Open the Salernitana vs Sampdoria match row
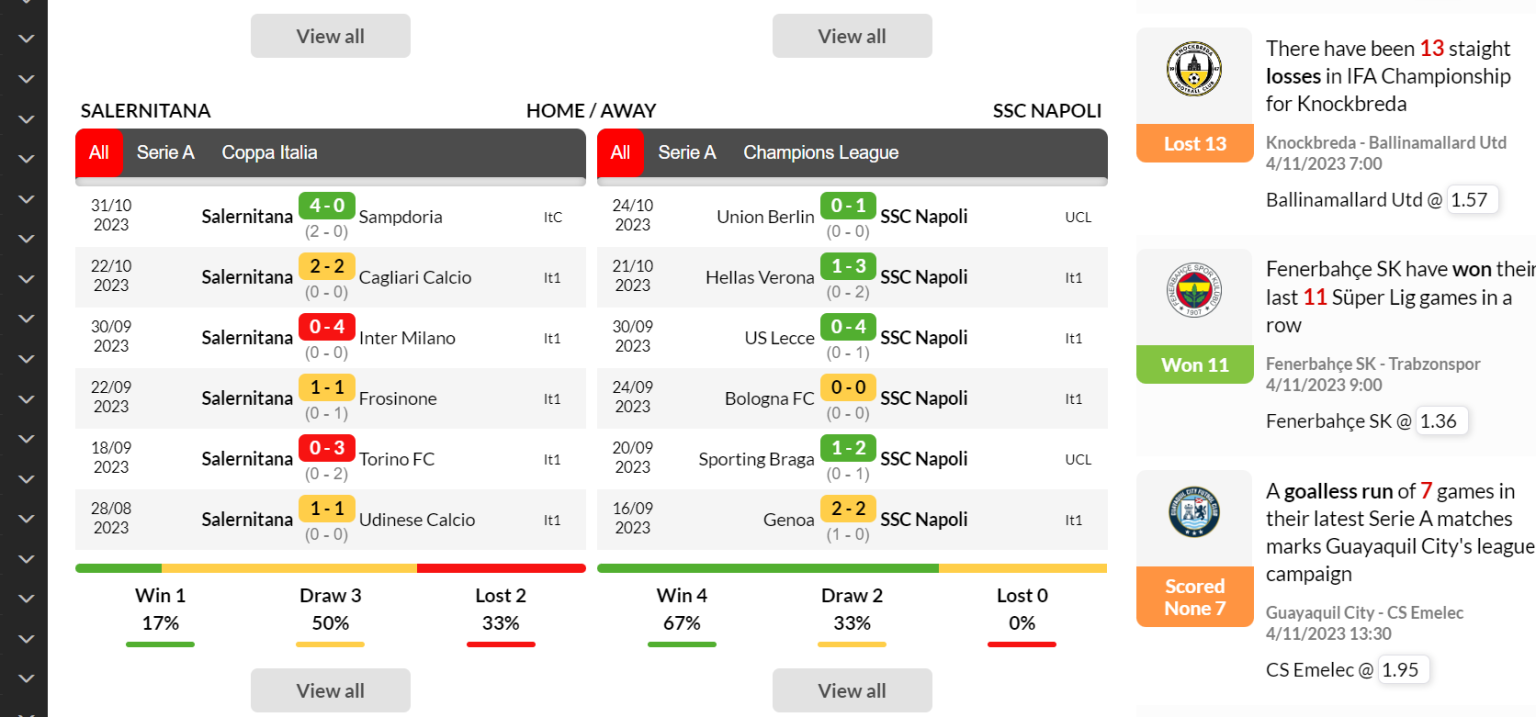The width and height of the screenshot is (1536, 717). (x=330, y=216)
